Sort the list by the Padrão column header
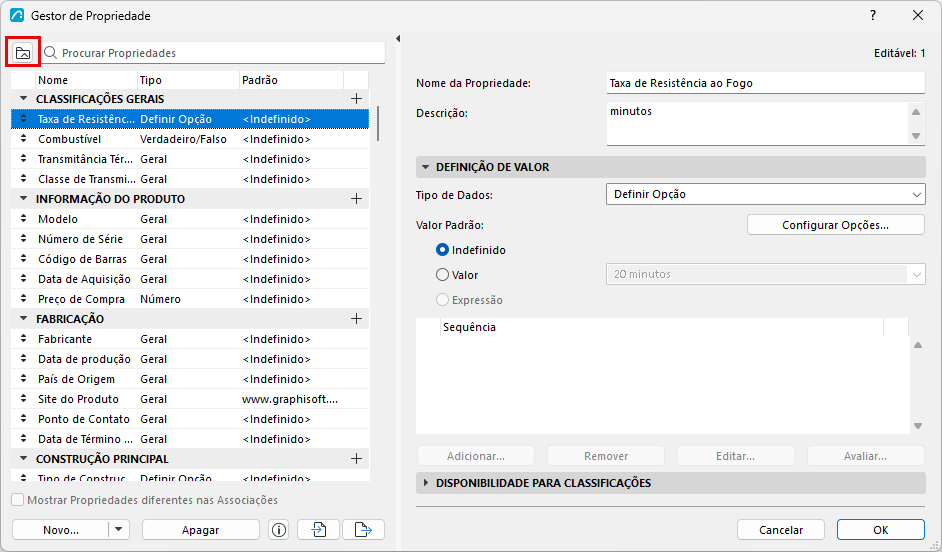 tap(291, 80)
